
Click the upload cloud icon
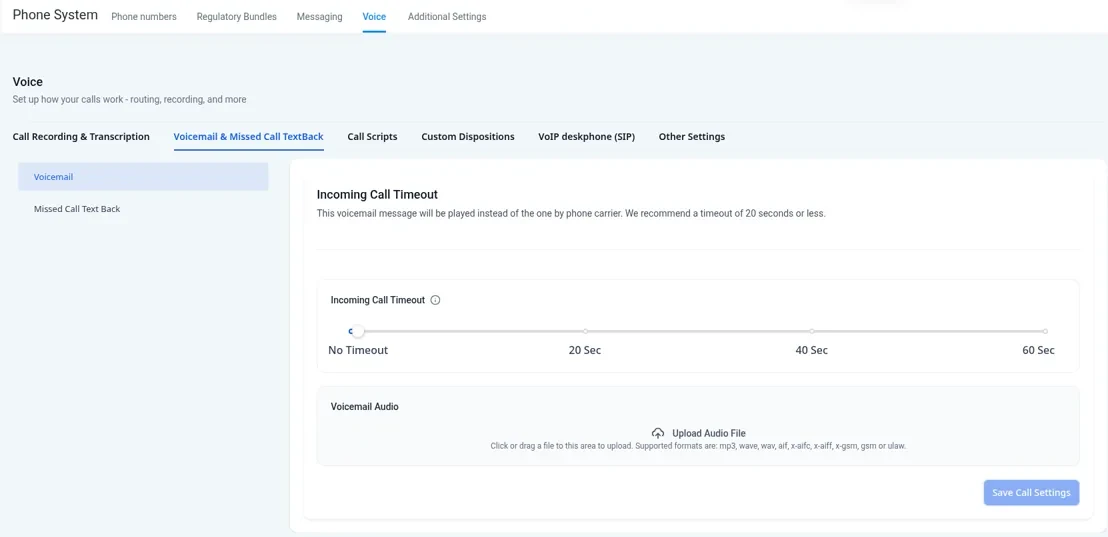coord(658,433)
